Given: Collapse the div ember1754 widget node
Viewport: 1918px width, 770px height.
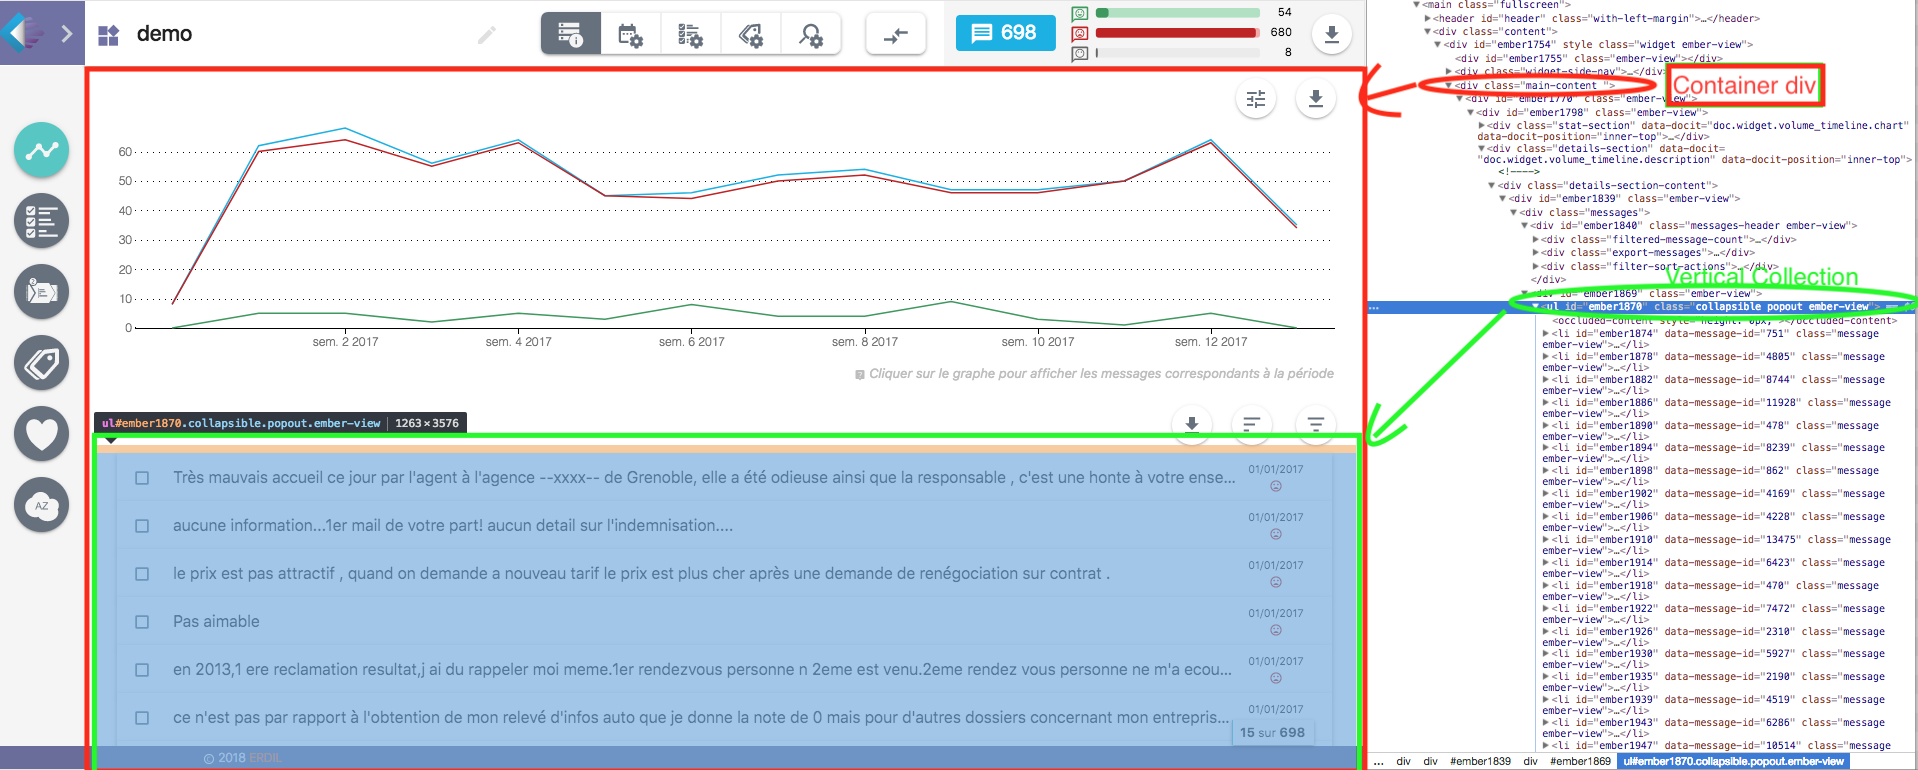Looking at the screenshot, I should [1438, 44].
